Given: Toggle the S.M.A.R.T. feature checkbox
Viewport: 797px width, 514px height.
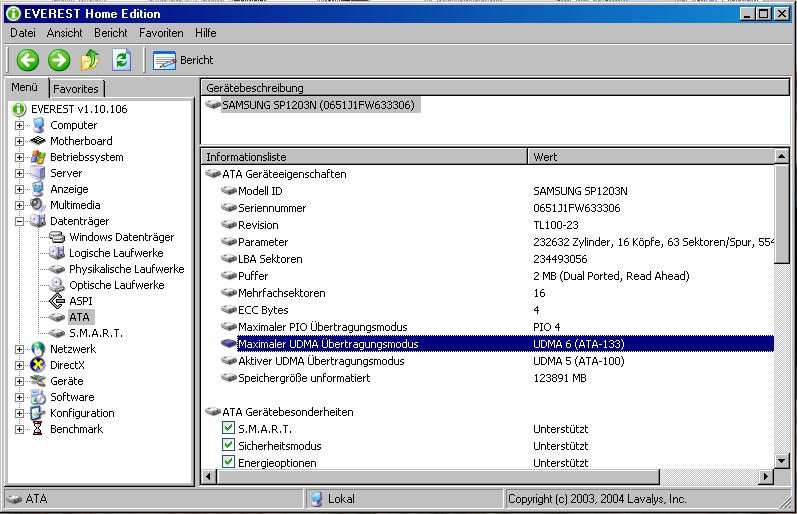Looking at the screenshot, I should click(x=229, y=428).
